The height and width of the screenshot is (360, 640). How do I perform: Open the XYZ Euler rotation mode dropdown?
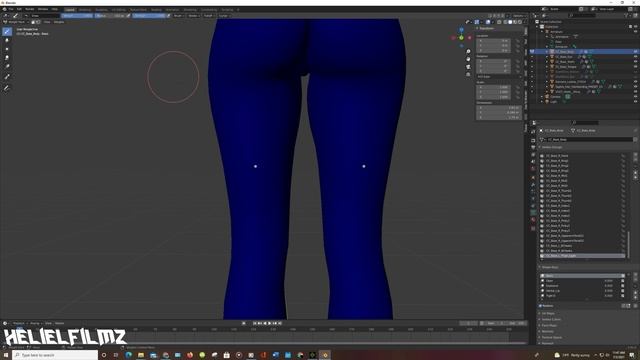tap(499, 77)
